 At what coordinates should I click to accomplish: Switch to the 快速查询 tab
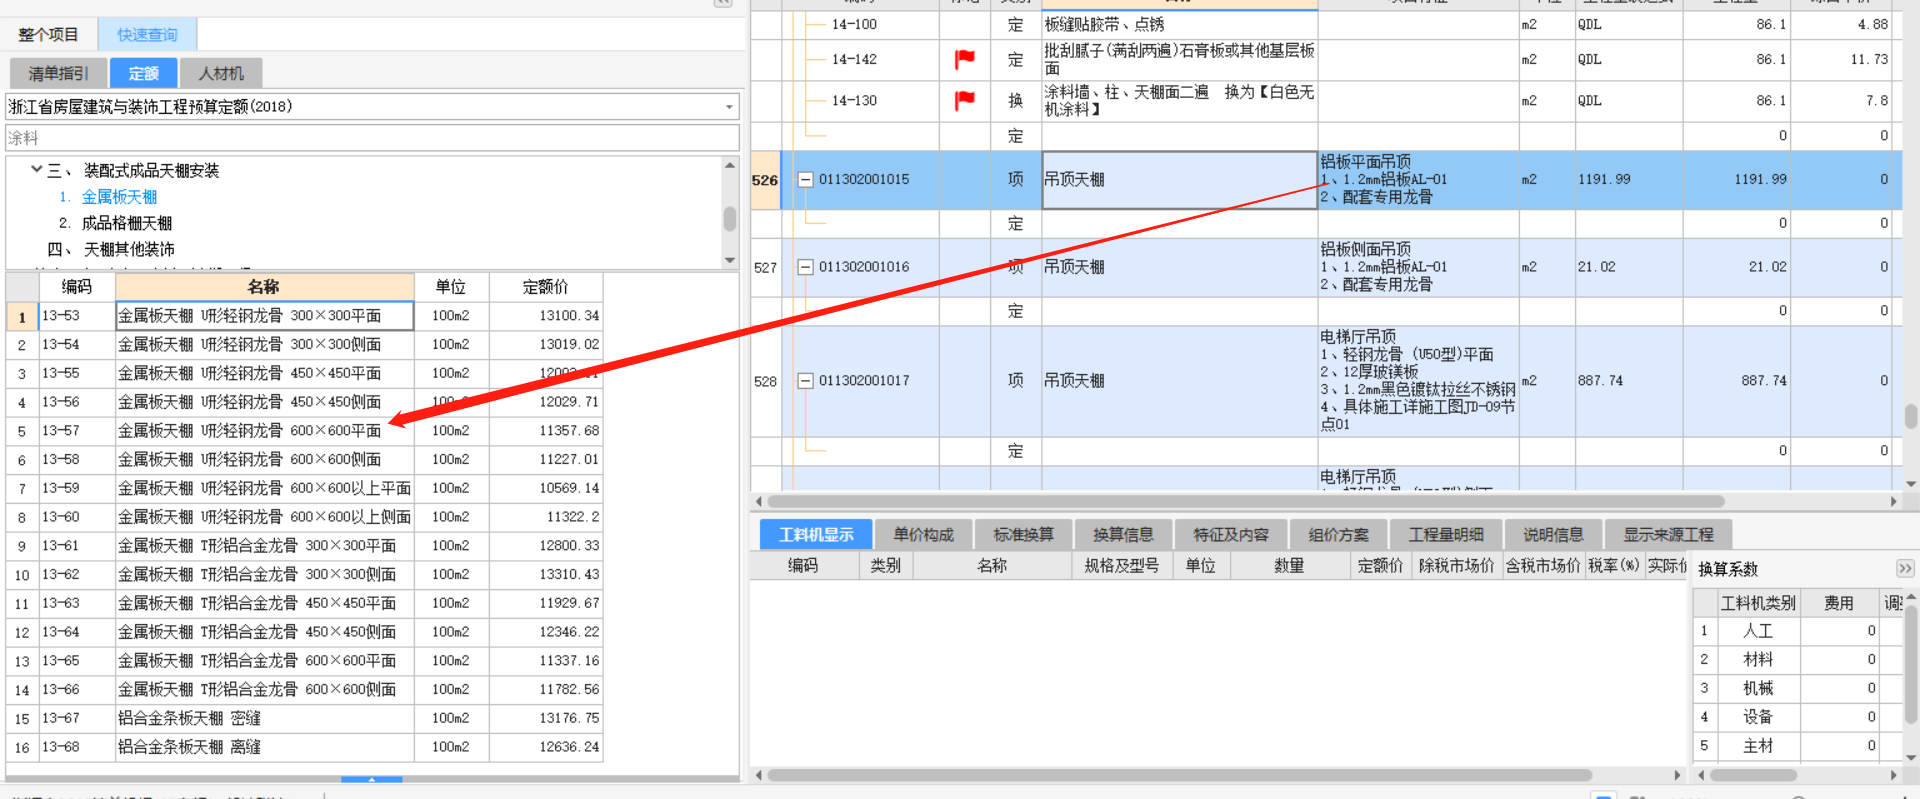[147, 35]
